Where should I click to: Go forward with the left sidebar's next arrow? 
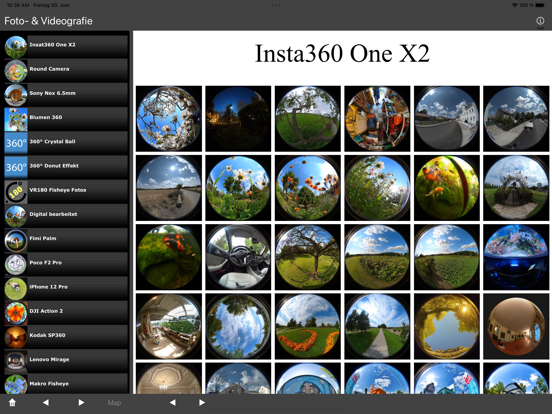(x=81, y=402)
